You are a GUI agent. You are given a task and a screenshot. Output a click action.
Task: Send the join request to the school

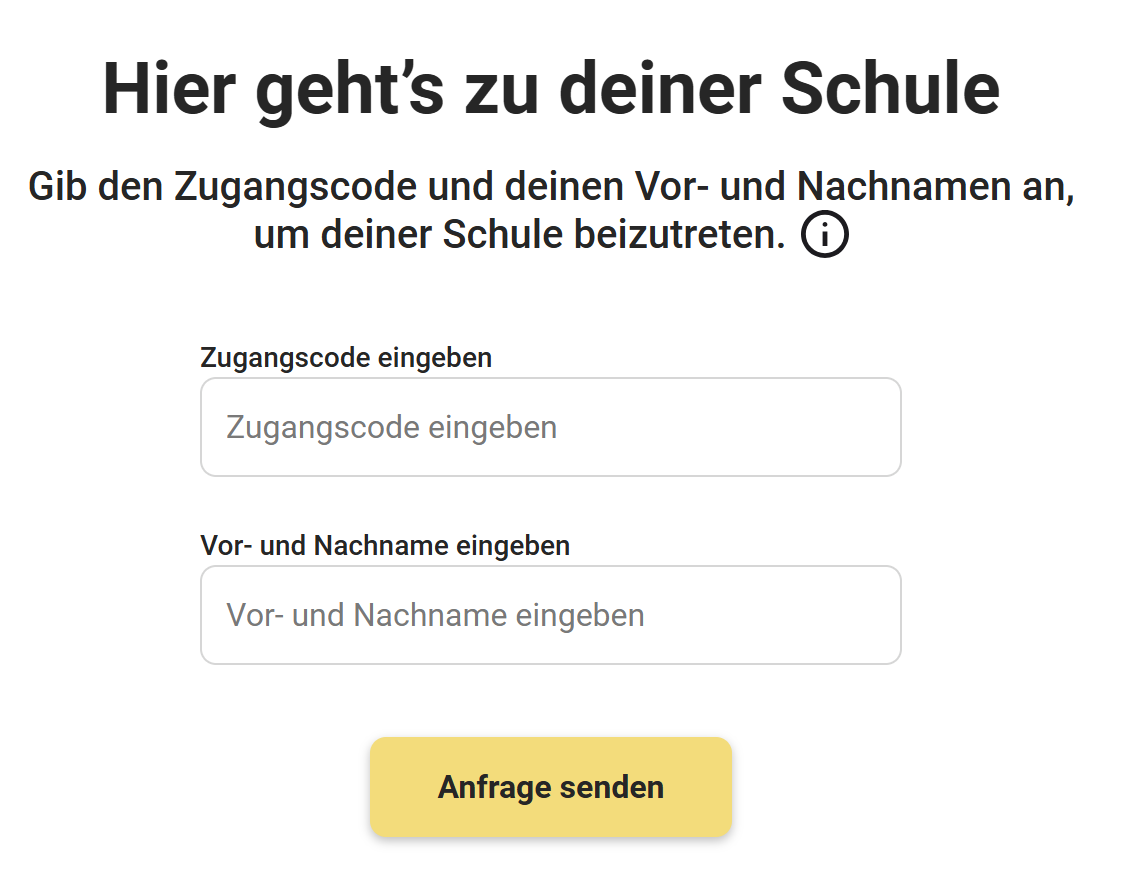550,787
